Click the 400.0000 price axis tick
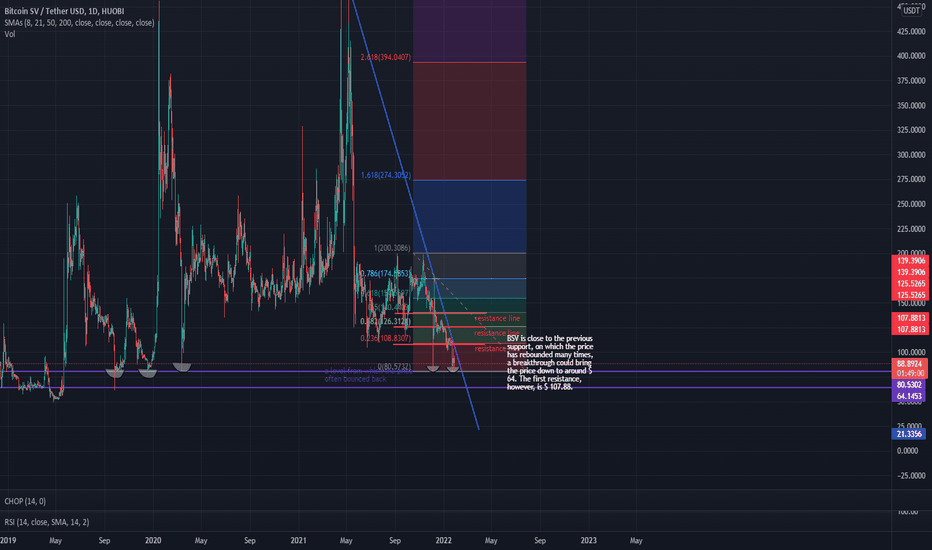The width and height of the screenshot is (932, 550). point(911,56)
